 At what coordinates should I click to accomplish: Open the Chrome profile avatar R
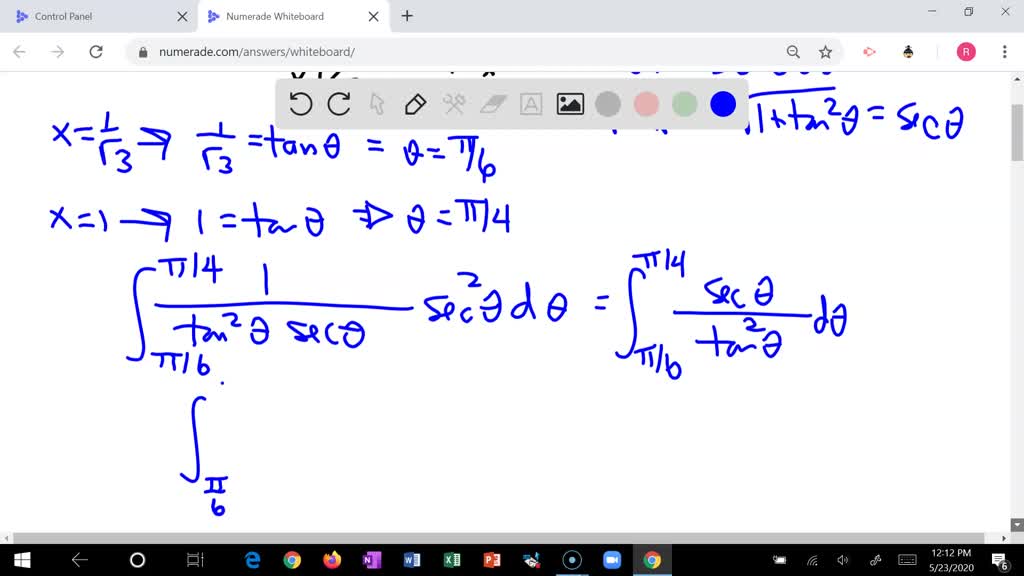tap(965, 51)
